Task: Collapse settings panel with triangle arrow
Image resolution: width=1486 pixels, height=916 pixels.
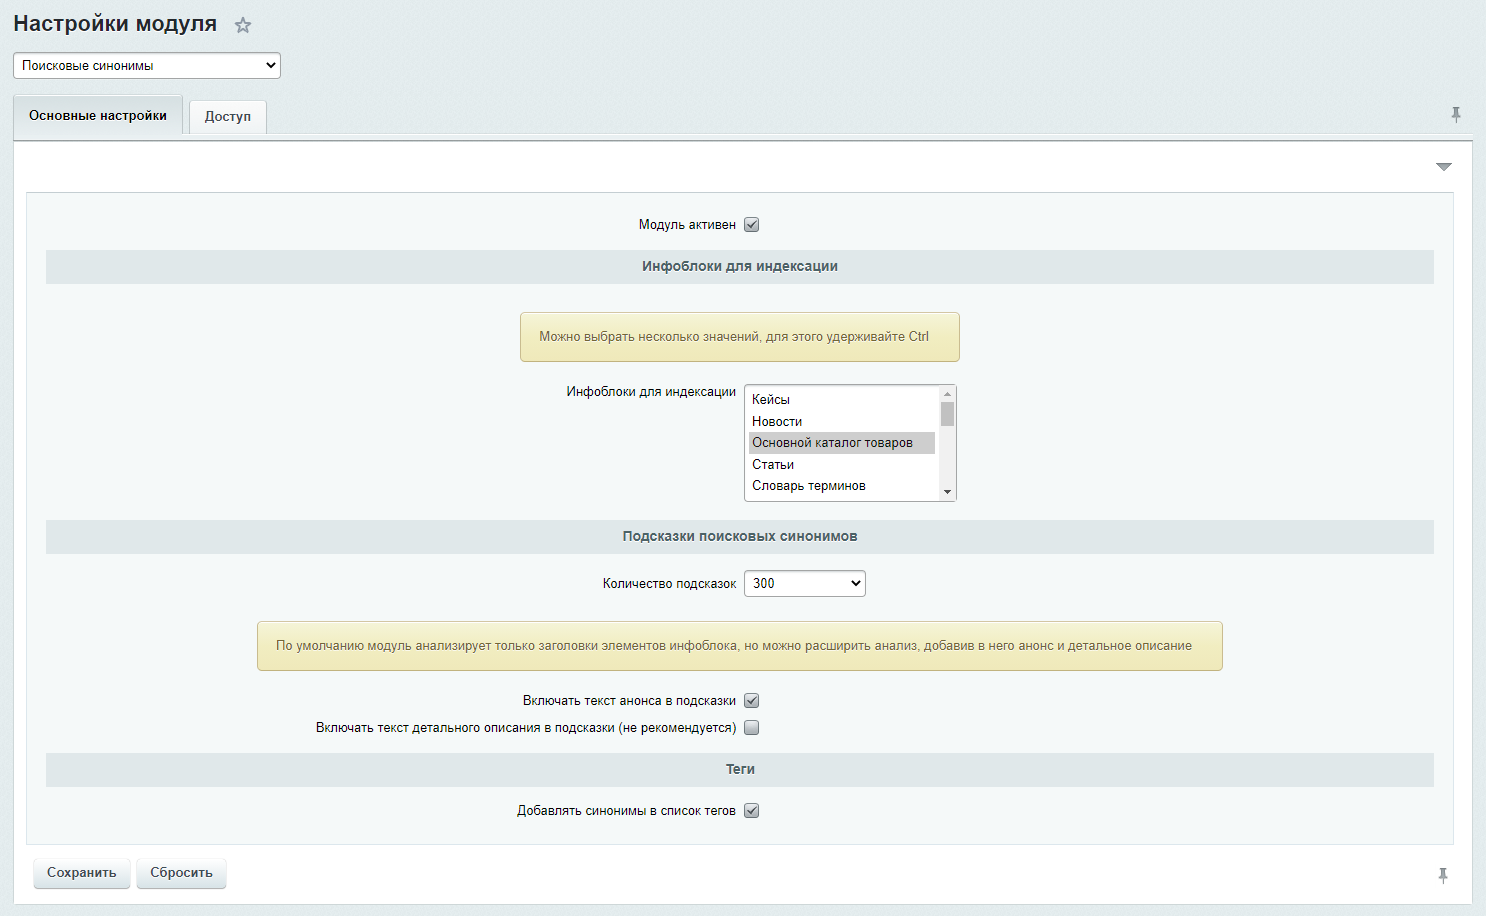Action: click(1443, 167)
